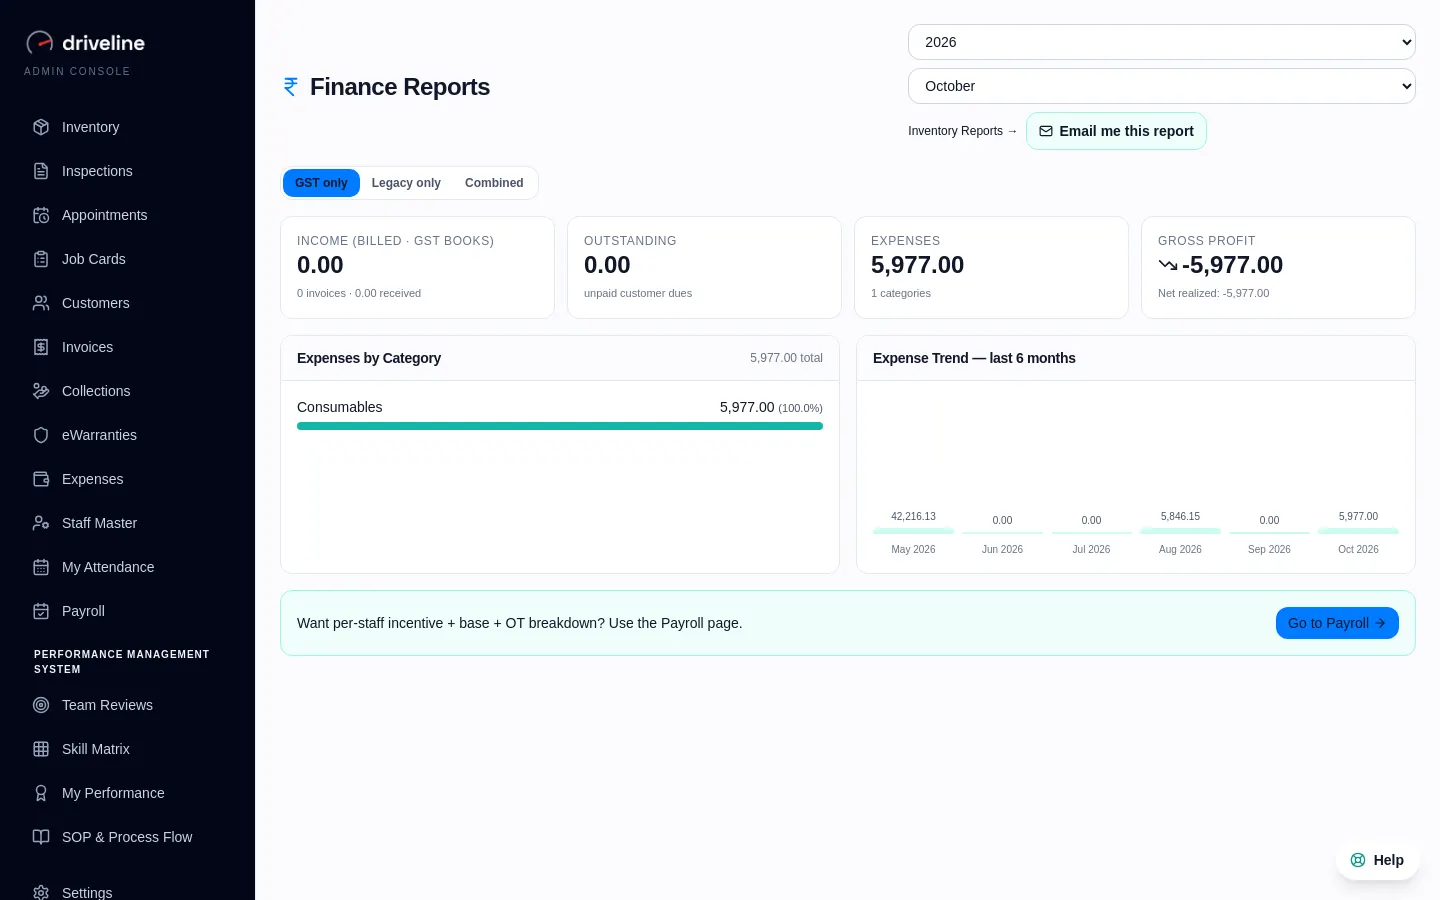The image size is (1440, 900).
Task: Click the My Attendance calendar icon
Action: click(x=41, y=567)
